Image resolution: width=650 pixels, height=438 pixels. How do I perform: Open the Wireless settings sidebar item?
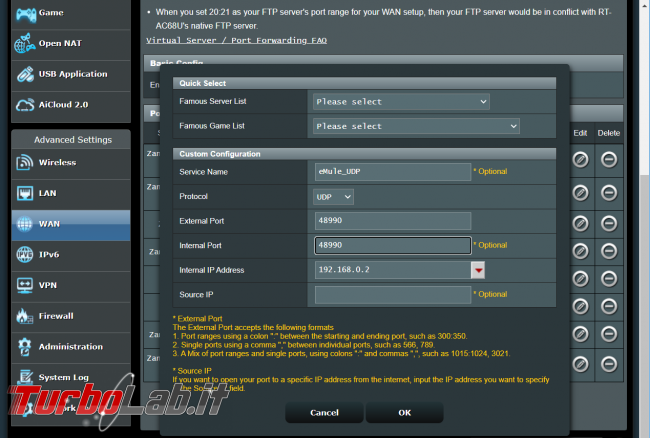point(70,163)
